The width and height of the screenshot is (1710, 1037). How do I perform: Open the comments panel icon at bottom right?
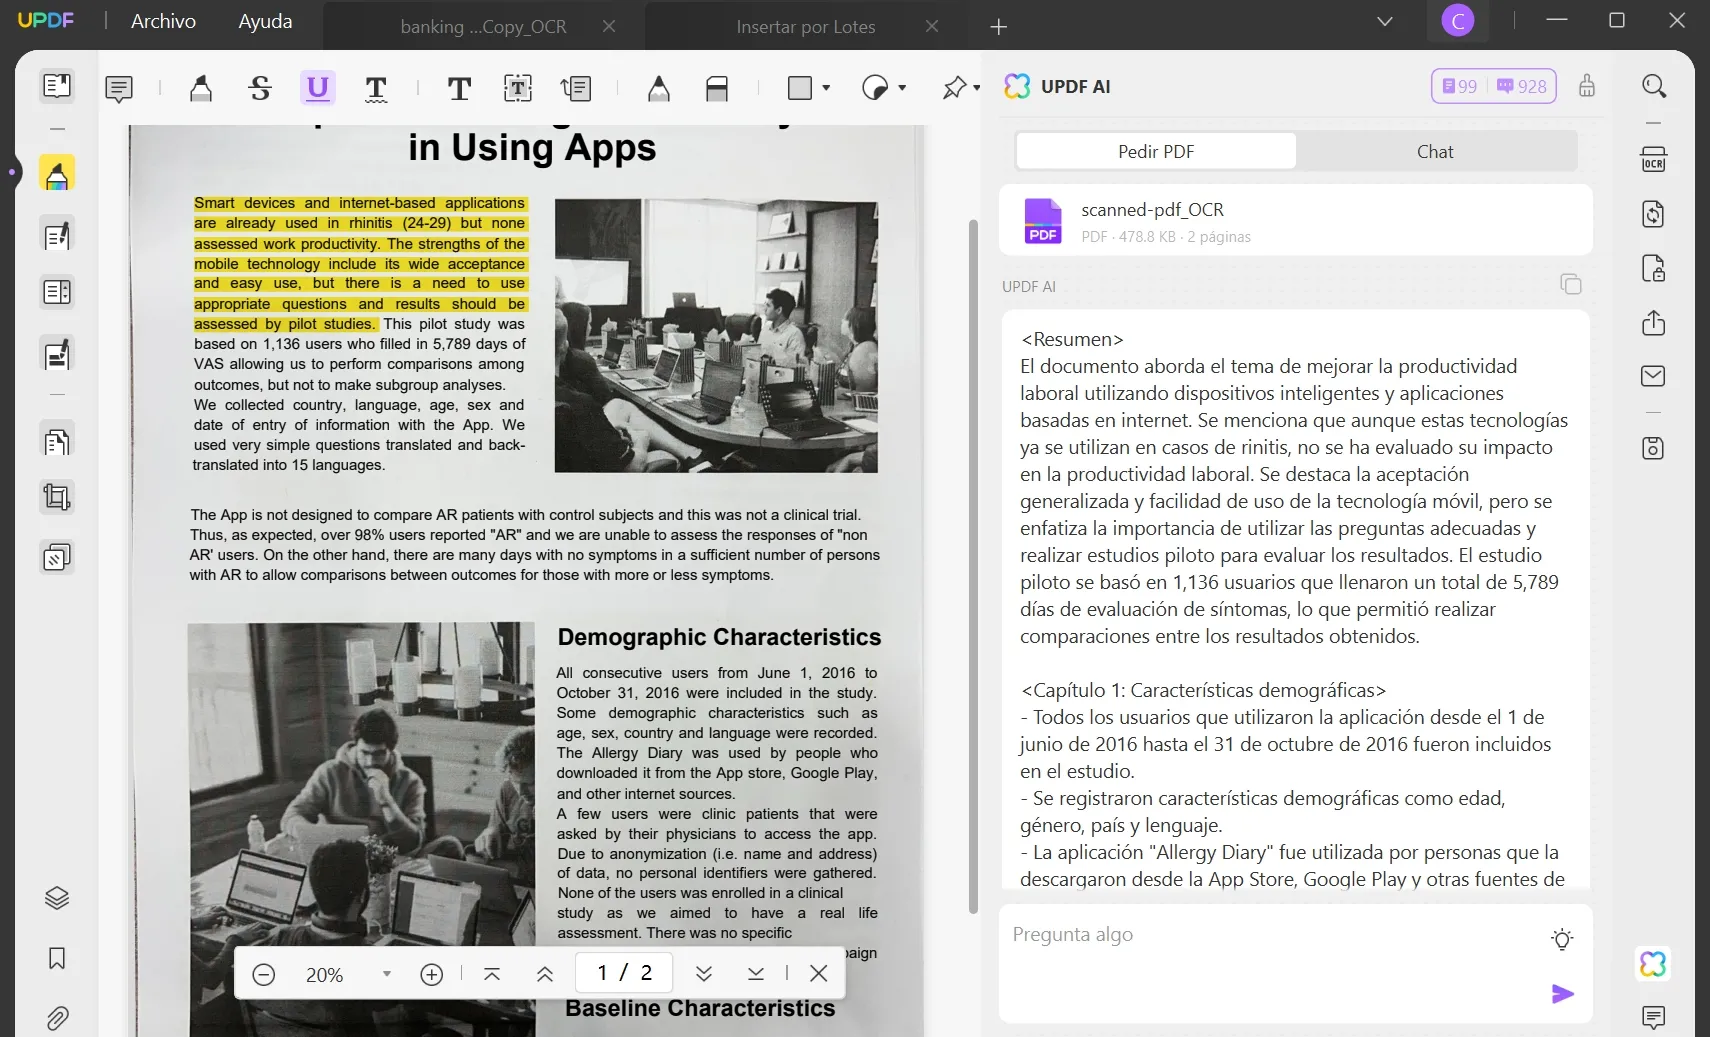1654,1018
